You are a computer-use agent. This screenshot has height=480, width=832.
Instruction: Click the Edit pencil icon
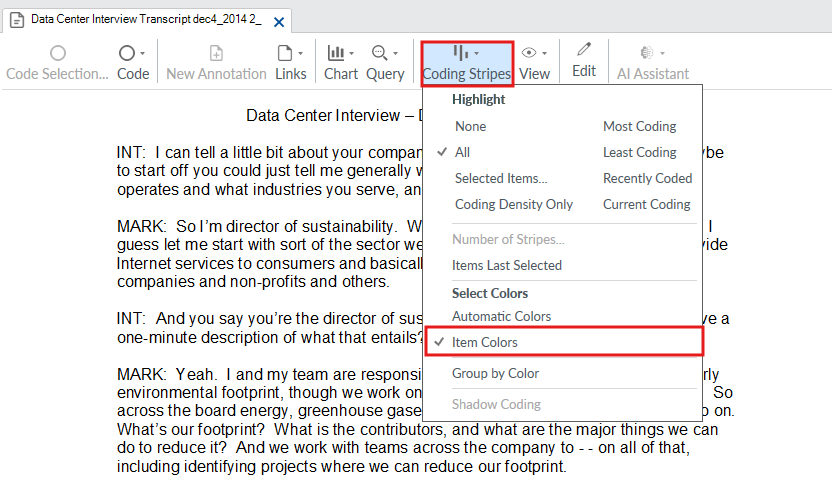click(x=584, y=50)
